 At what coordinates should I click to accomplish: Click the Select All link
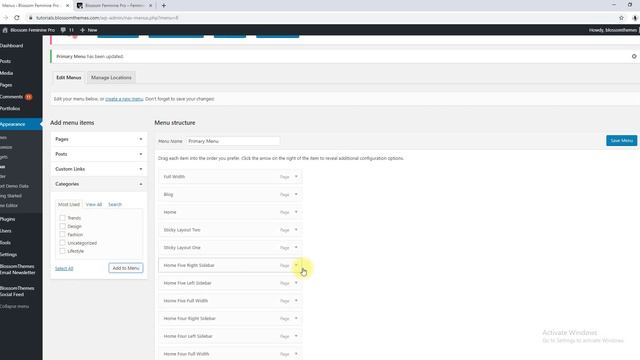coord(64,268)
